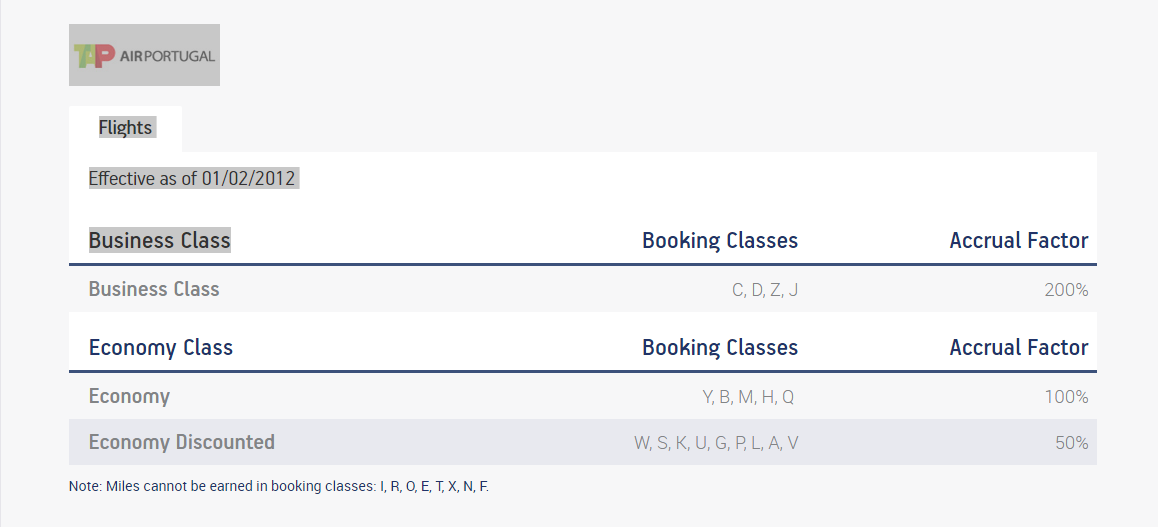Image resolution: width=1158 pixels, height=527 pixels.
Task: Click the TAP Air Portugal logo
Action: click(144, 55)
